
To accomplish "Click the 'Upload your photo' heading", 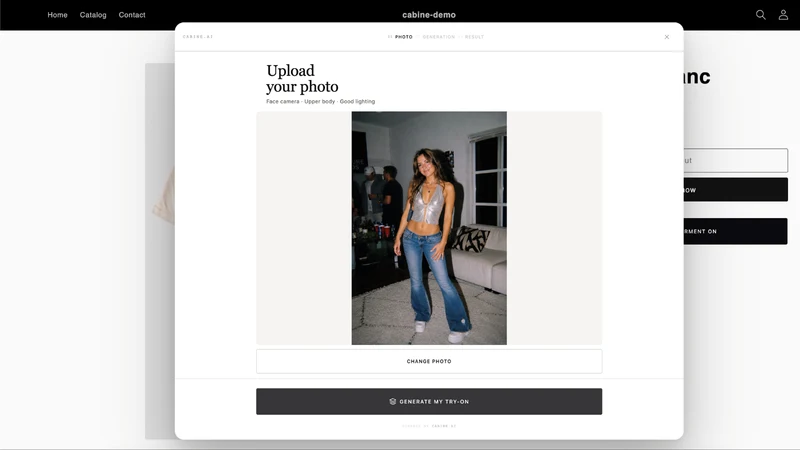I will 302,79.
